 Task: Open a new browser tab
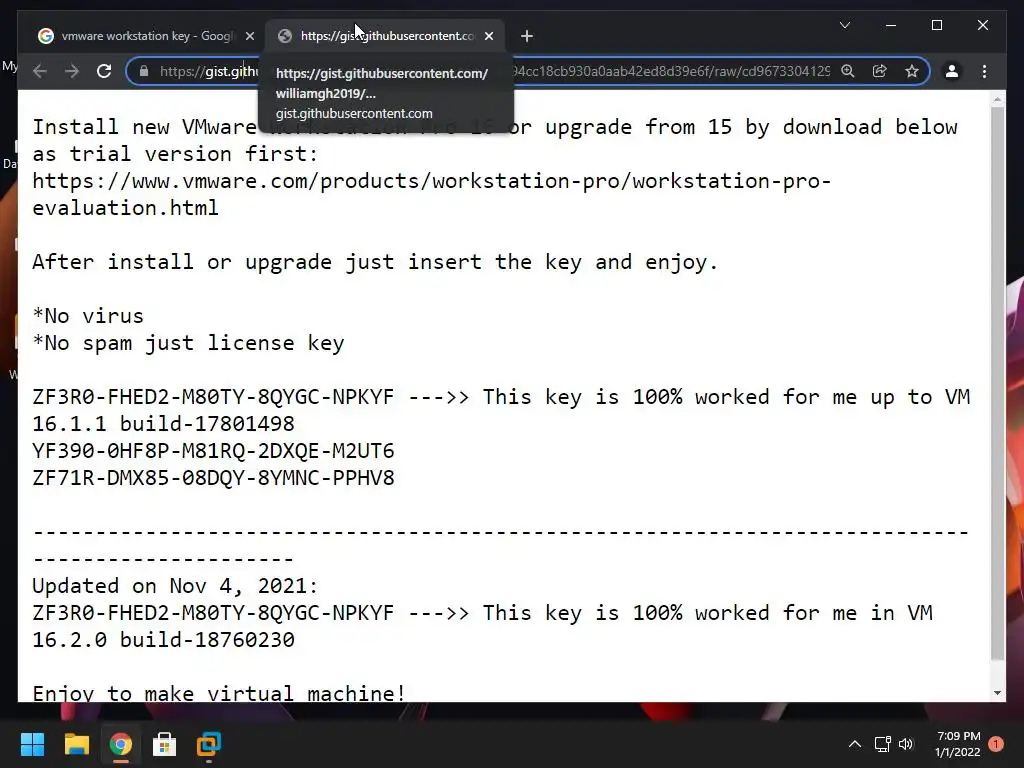click(x=527, y=36)
